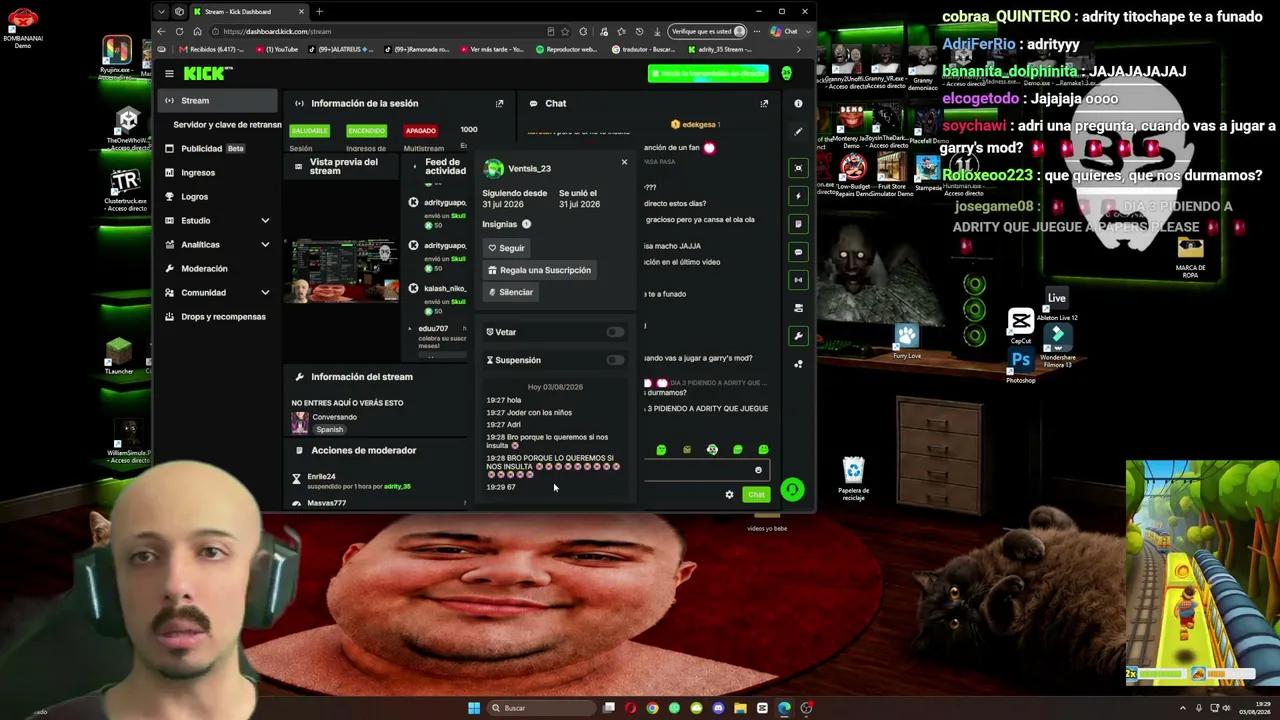Open the Recibidos Gmail bookmark

(210, 49)
